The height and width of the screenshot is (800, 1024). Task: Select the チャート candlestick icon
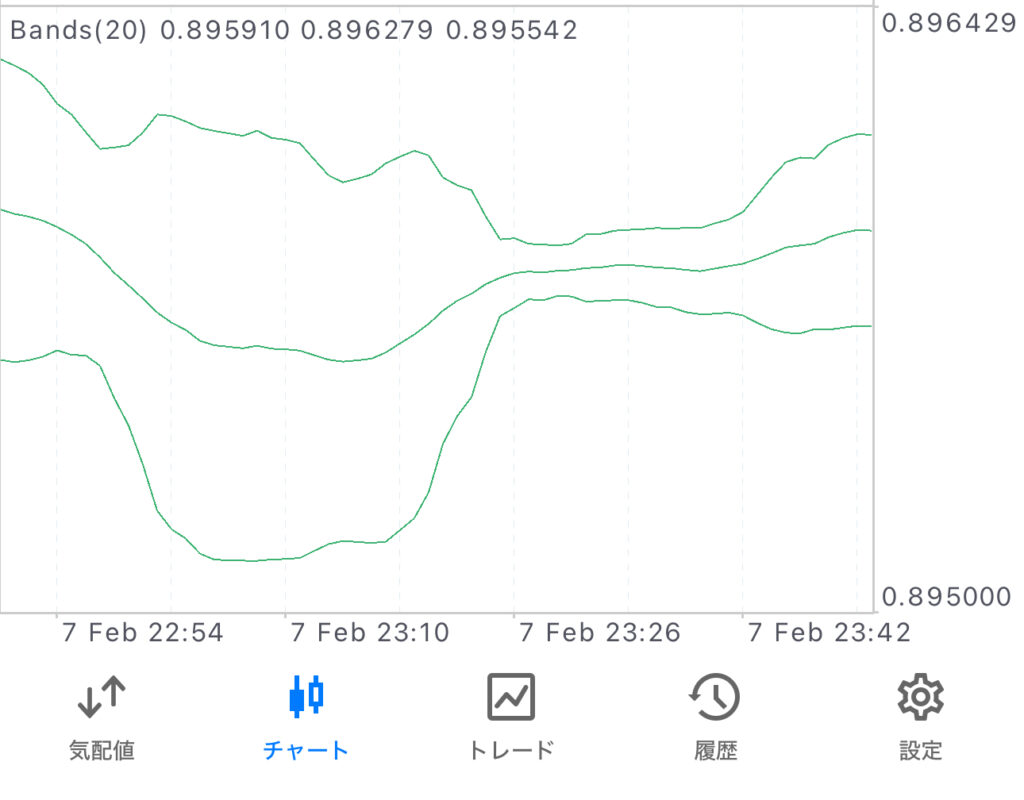coord(306,697)
